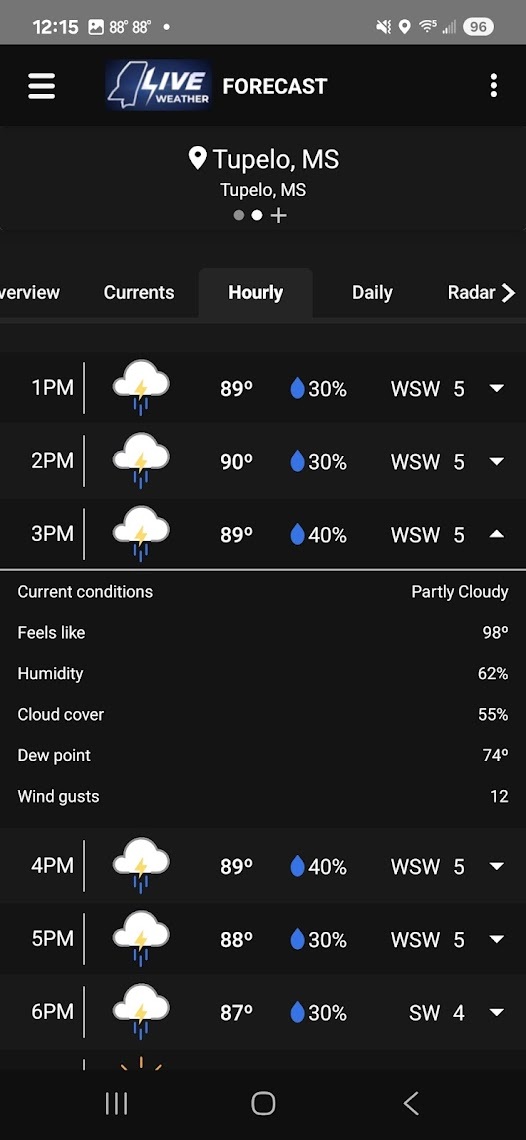Tap the Android back navigation button
Screen dimensions: 526x1140
[411, 1103]
